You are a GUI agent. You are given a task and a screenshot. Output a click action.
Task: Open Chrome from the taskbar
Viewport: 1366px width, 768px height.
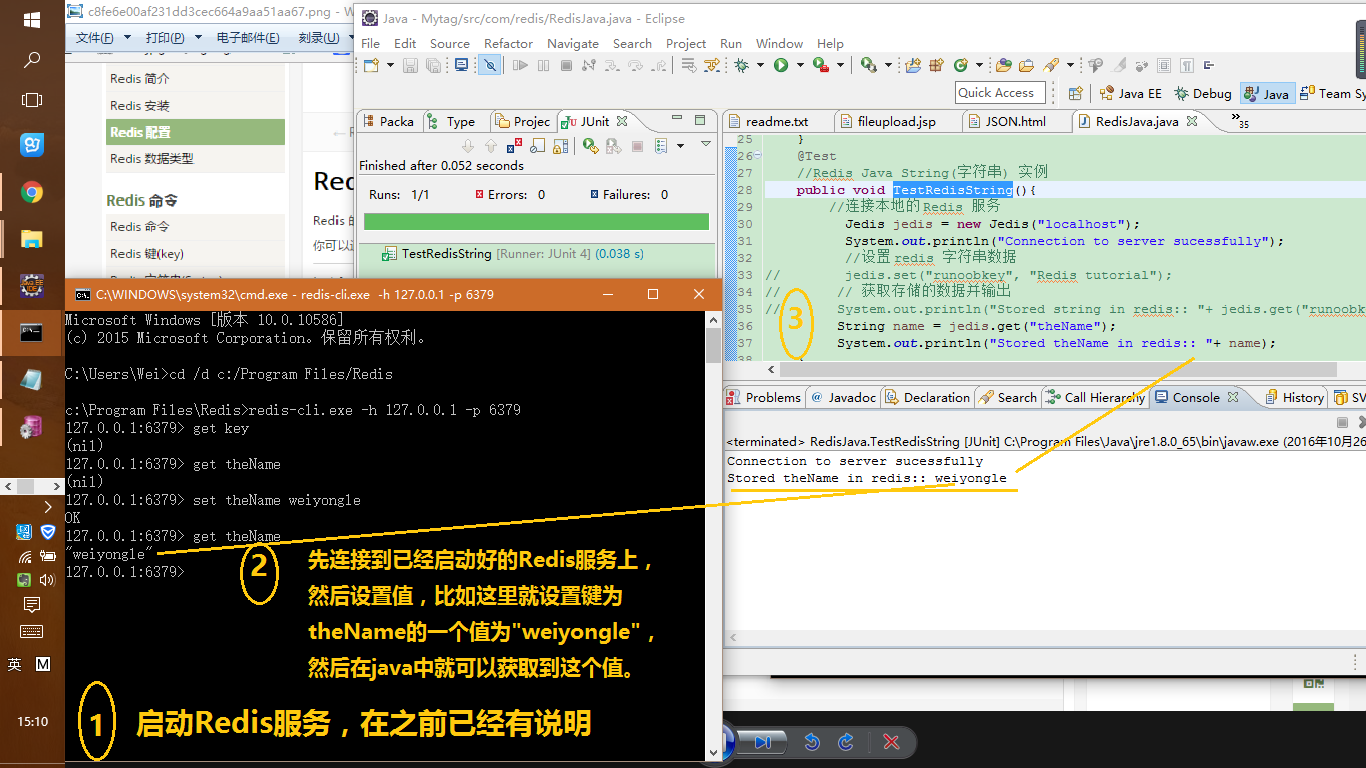point(32,192)
